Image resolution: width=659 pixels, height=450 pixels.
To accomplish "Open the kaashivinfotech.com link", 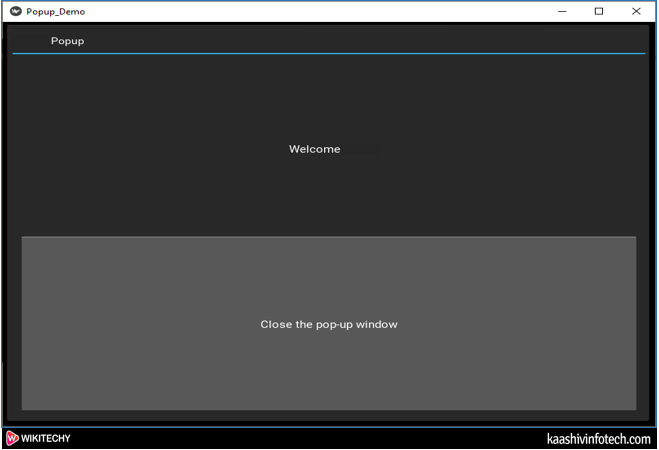I will (598, 439).
